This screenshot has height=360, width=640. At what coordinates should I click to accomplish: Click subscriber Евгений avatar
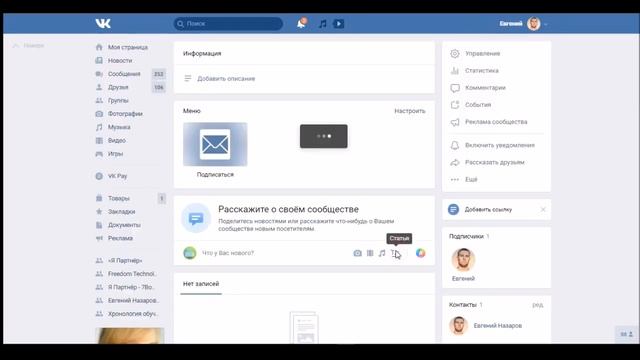tap(463, 259)
